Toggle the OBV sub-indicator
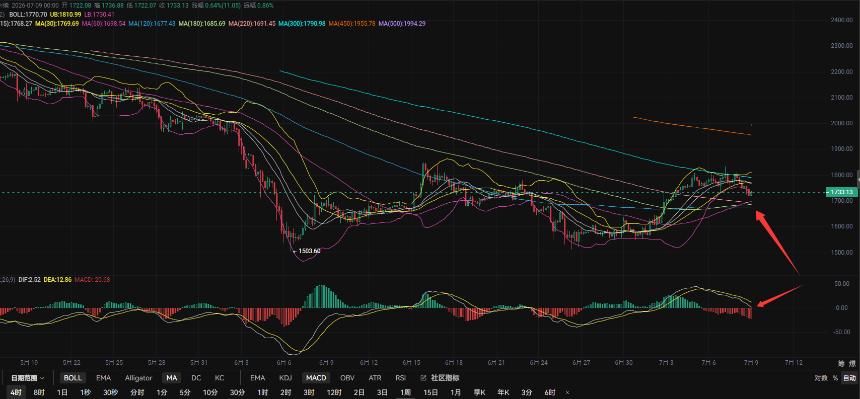Image resolution: width=860 pixels, height=399 pixels. pos(347,378)
